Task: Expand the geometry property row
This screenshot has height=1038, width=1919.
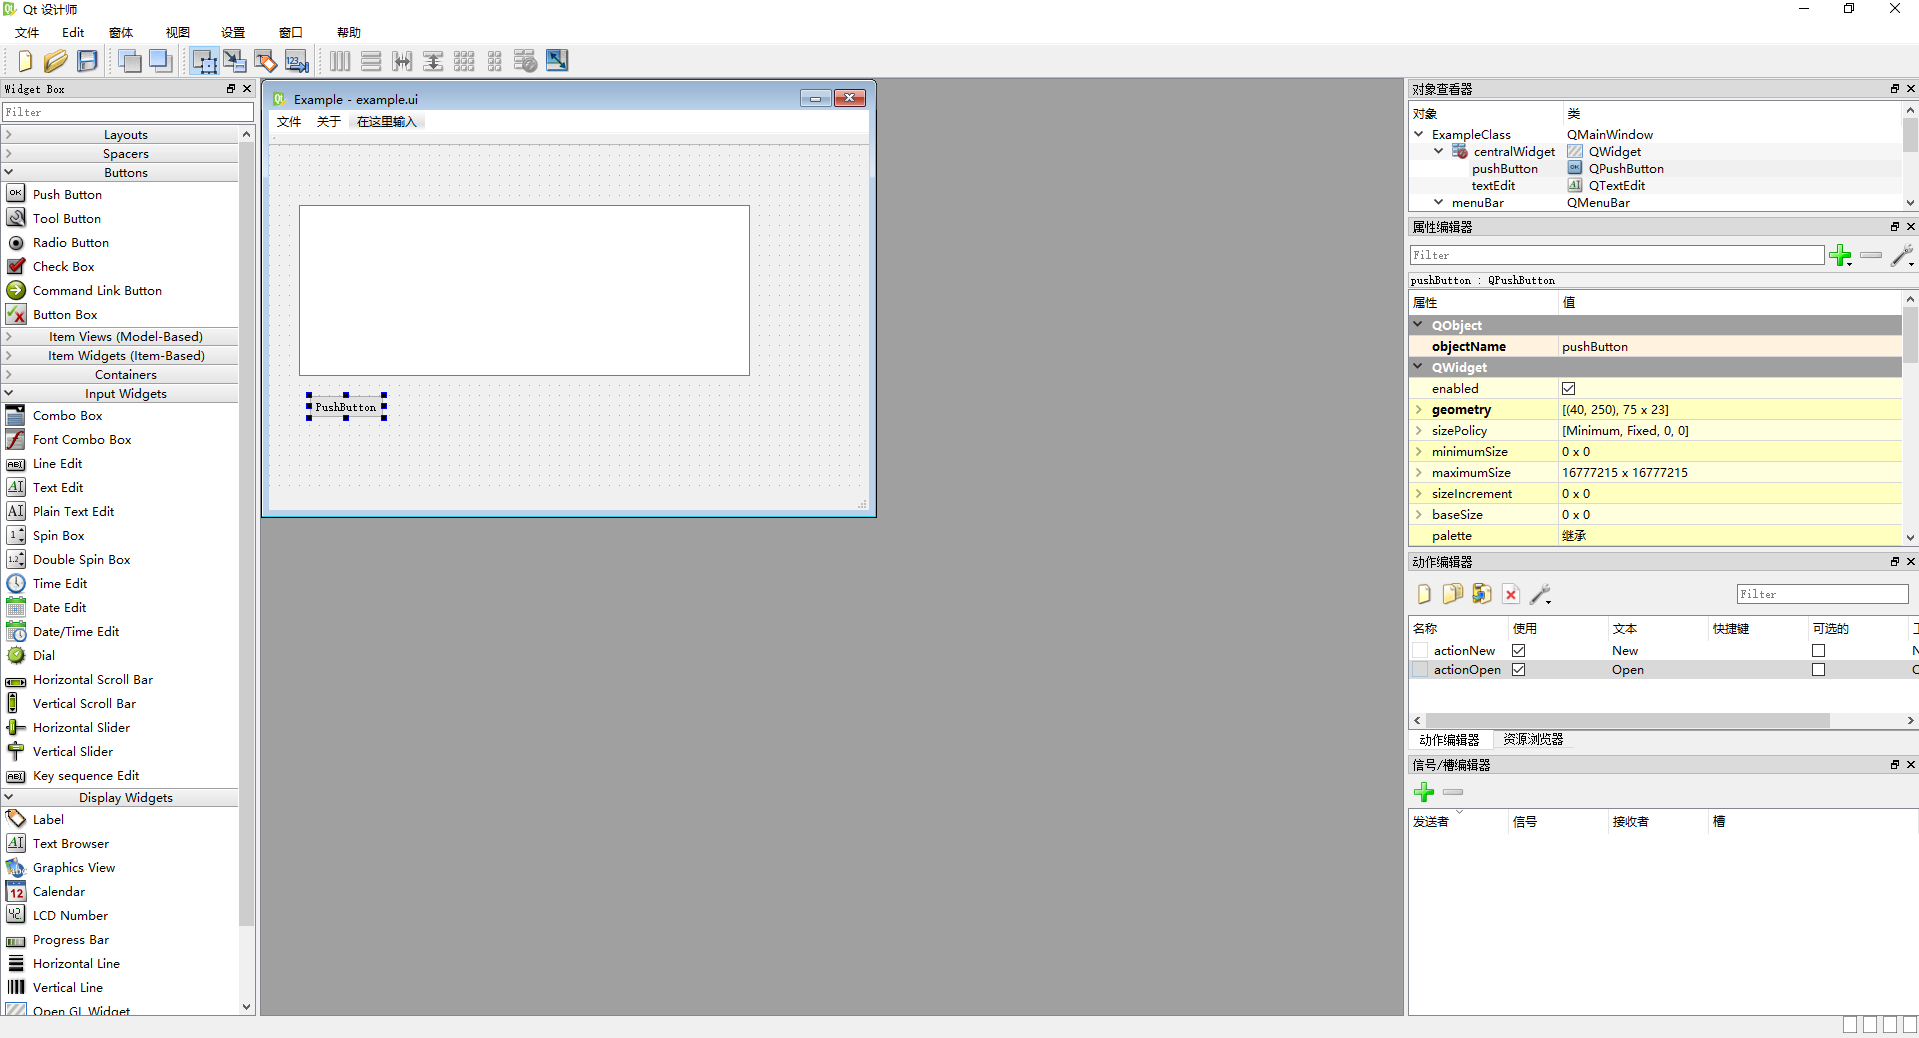Action: pyautogui.click(x=1419, y=410)
